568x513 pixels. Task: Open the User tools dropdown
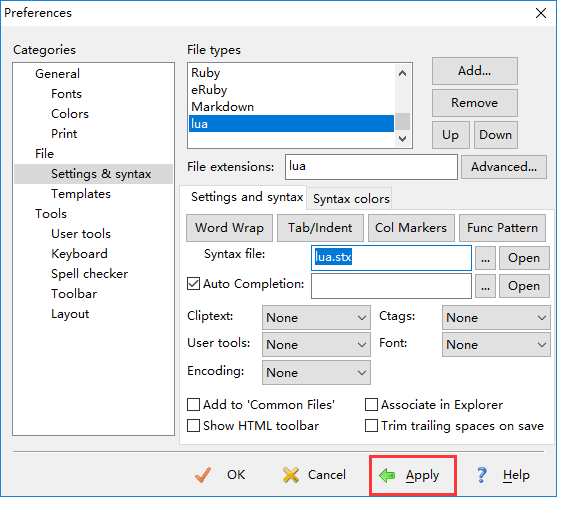point(316,345)
